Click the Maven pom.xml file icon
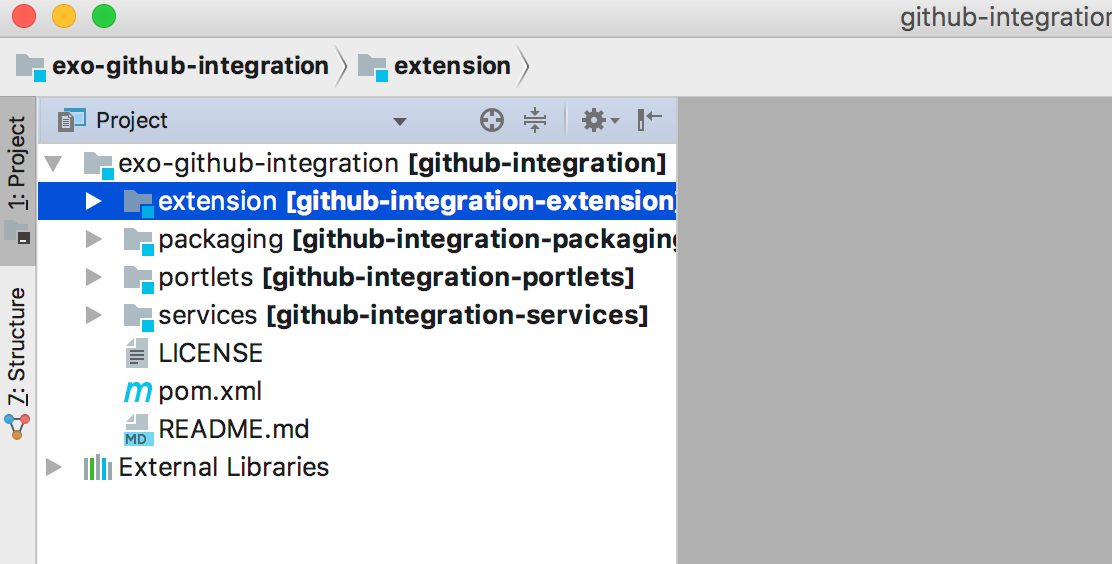Viewport: 1112px width, 564px height. [138, 392]
